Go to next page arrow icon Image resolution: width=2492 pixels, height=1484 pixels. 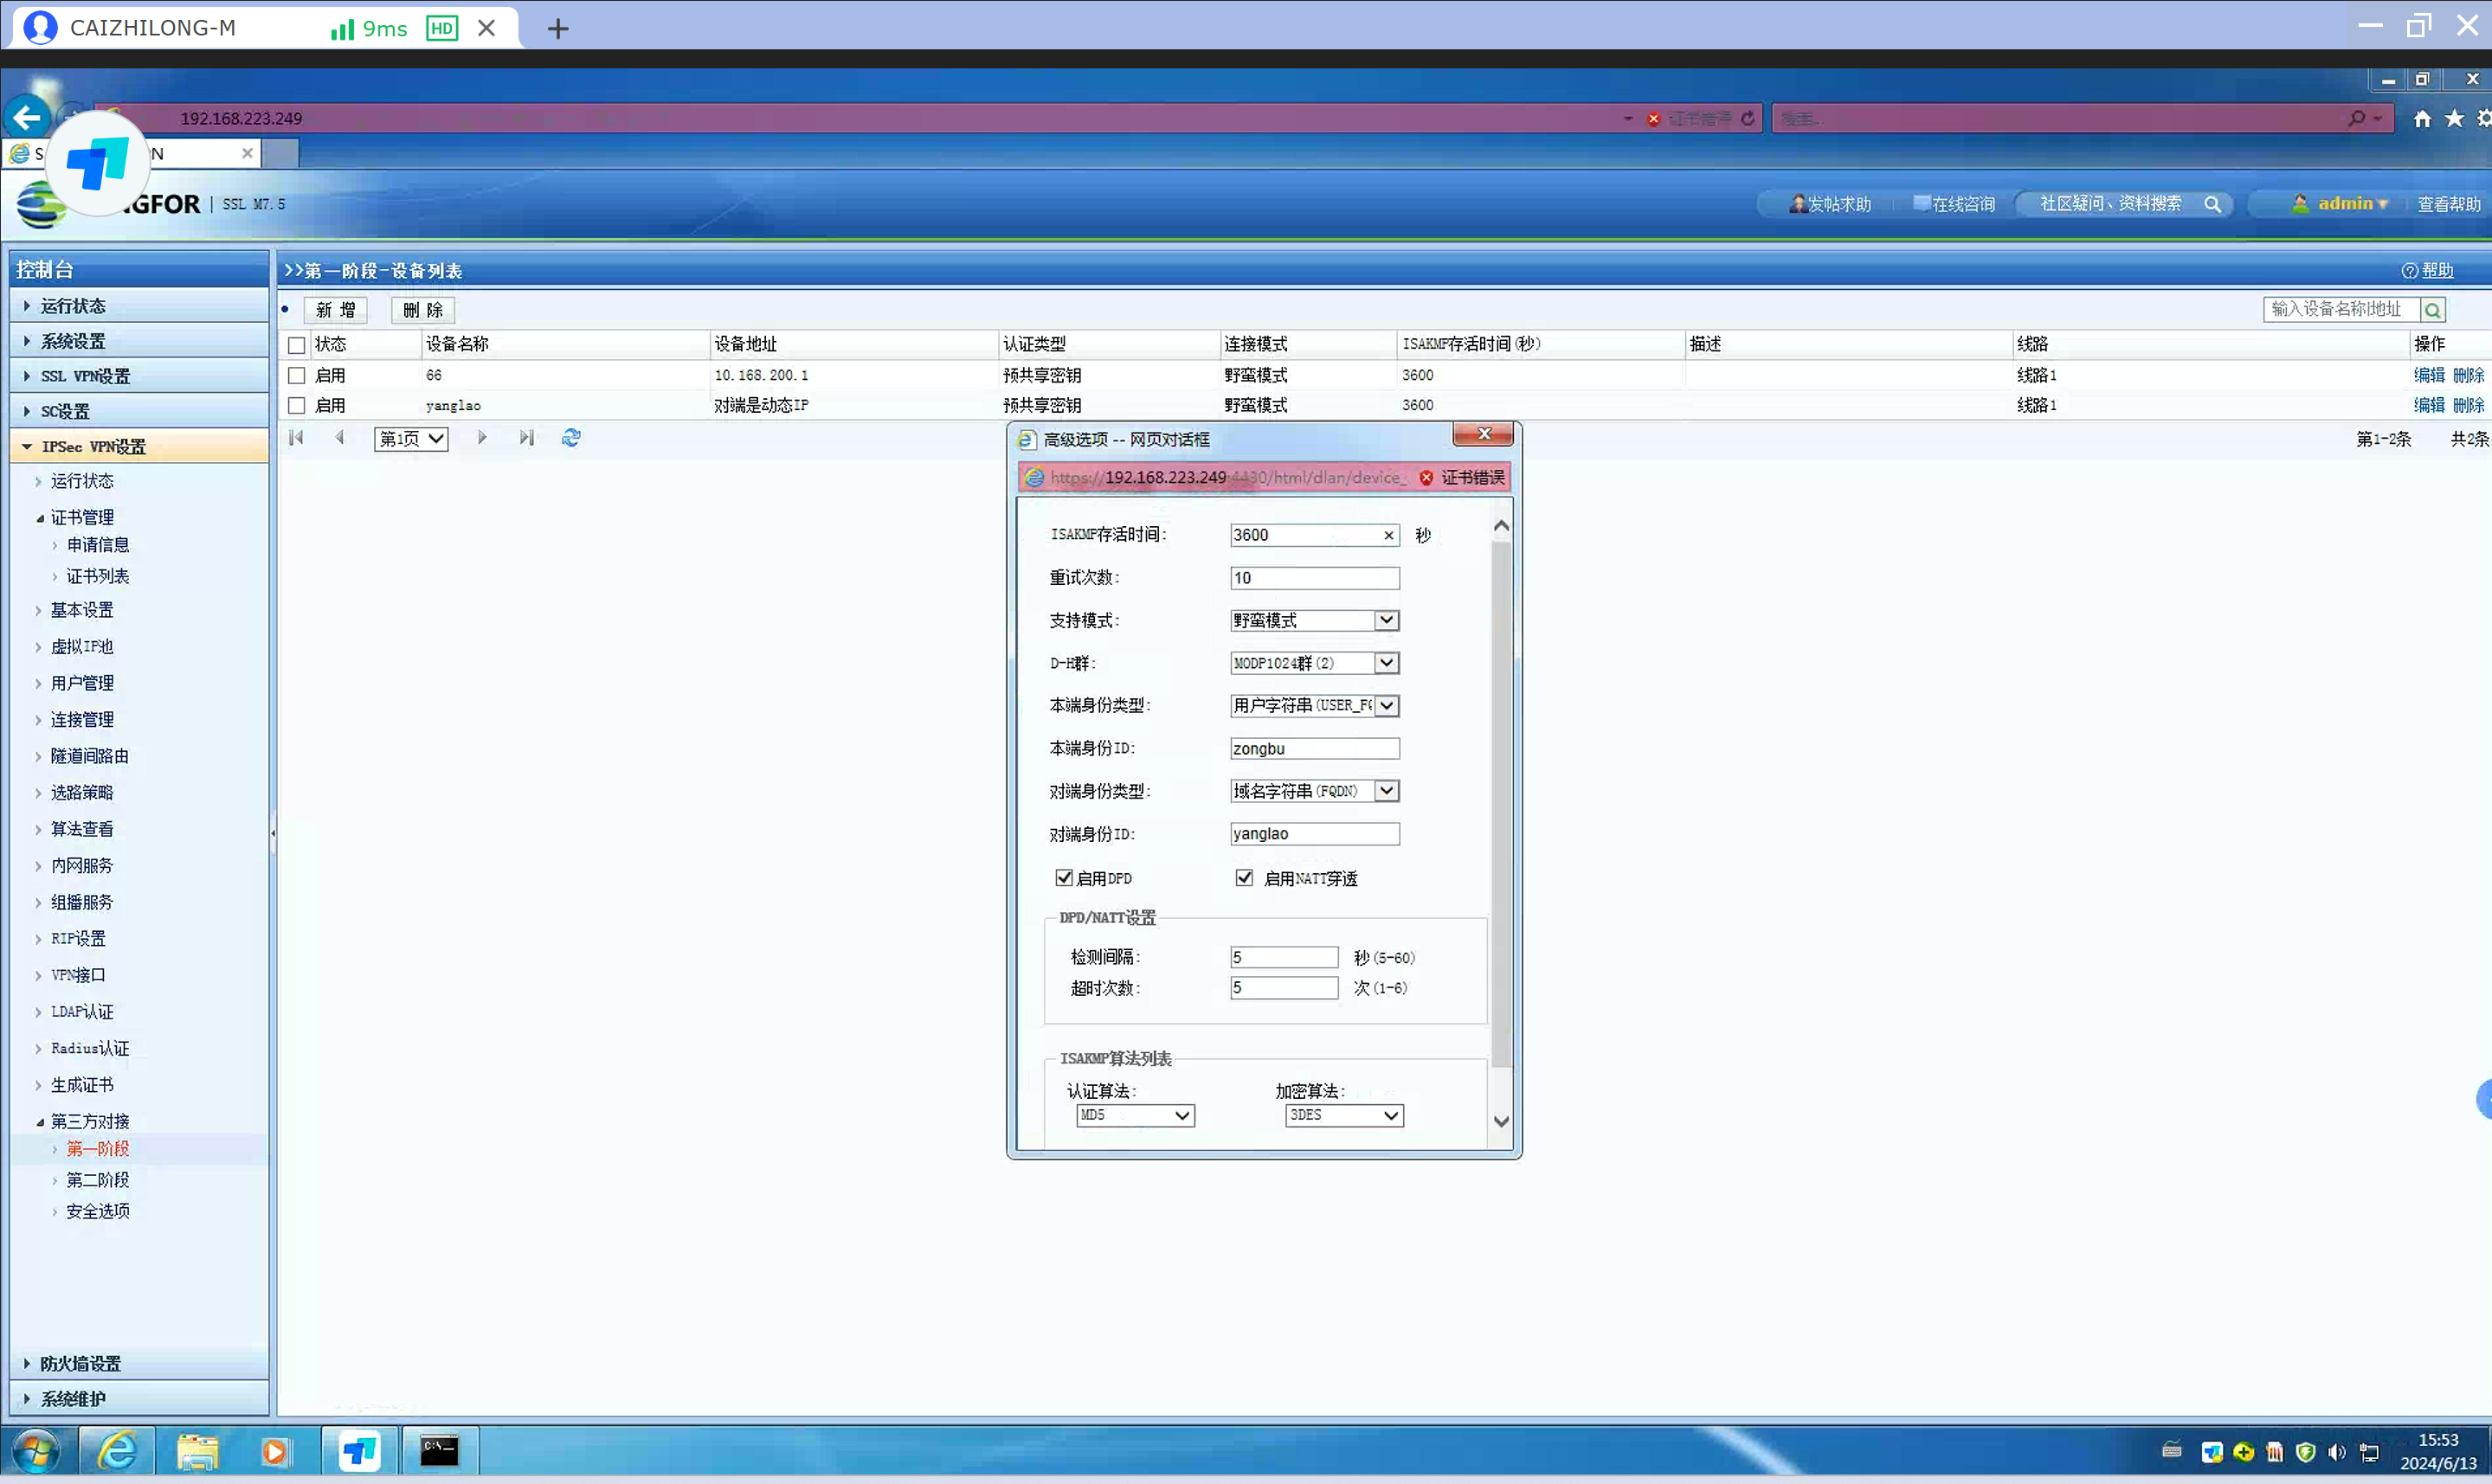click(482, 438)
